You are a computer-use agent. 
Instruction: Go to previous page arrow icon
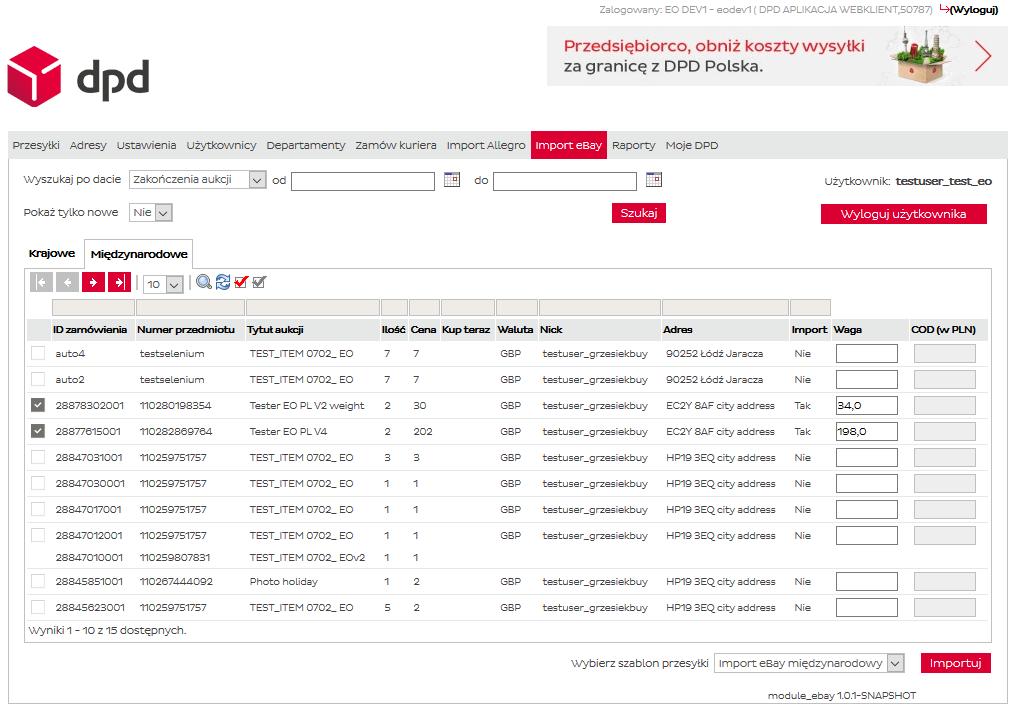click(68, 282)
